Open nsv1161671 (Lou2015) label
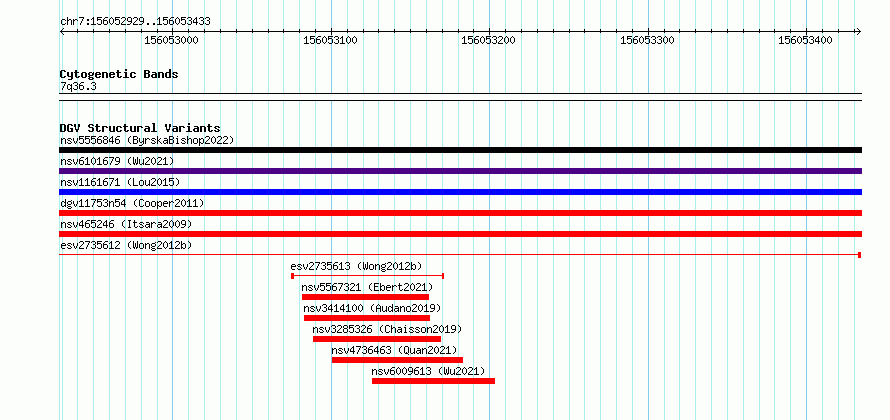890x420 pixels. click(x=120, y=182)
